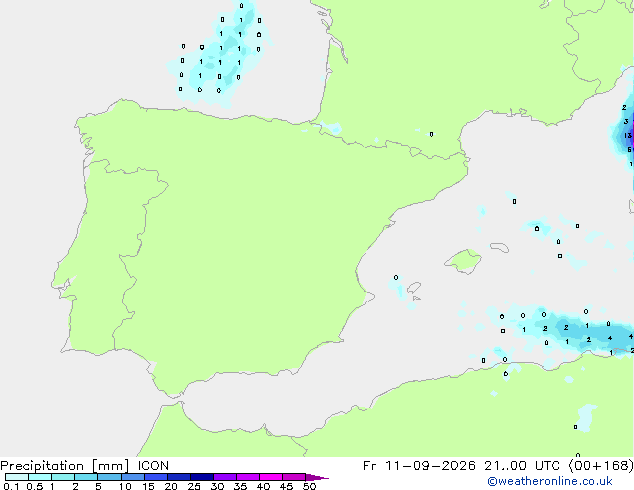Click the 4 mm value off Algerian coast
Image resolution: width=634 pixels, height=490 pixels.
(610, 338)
